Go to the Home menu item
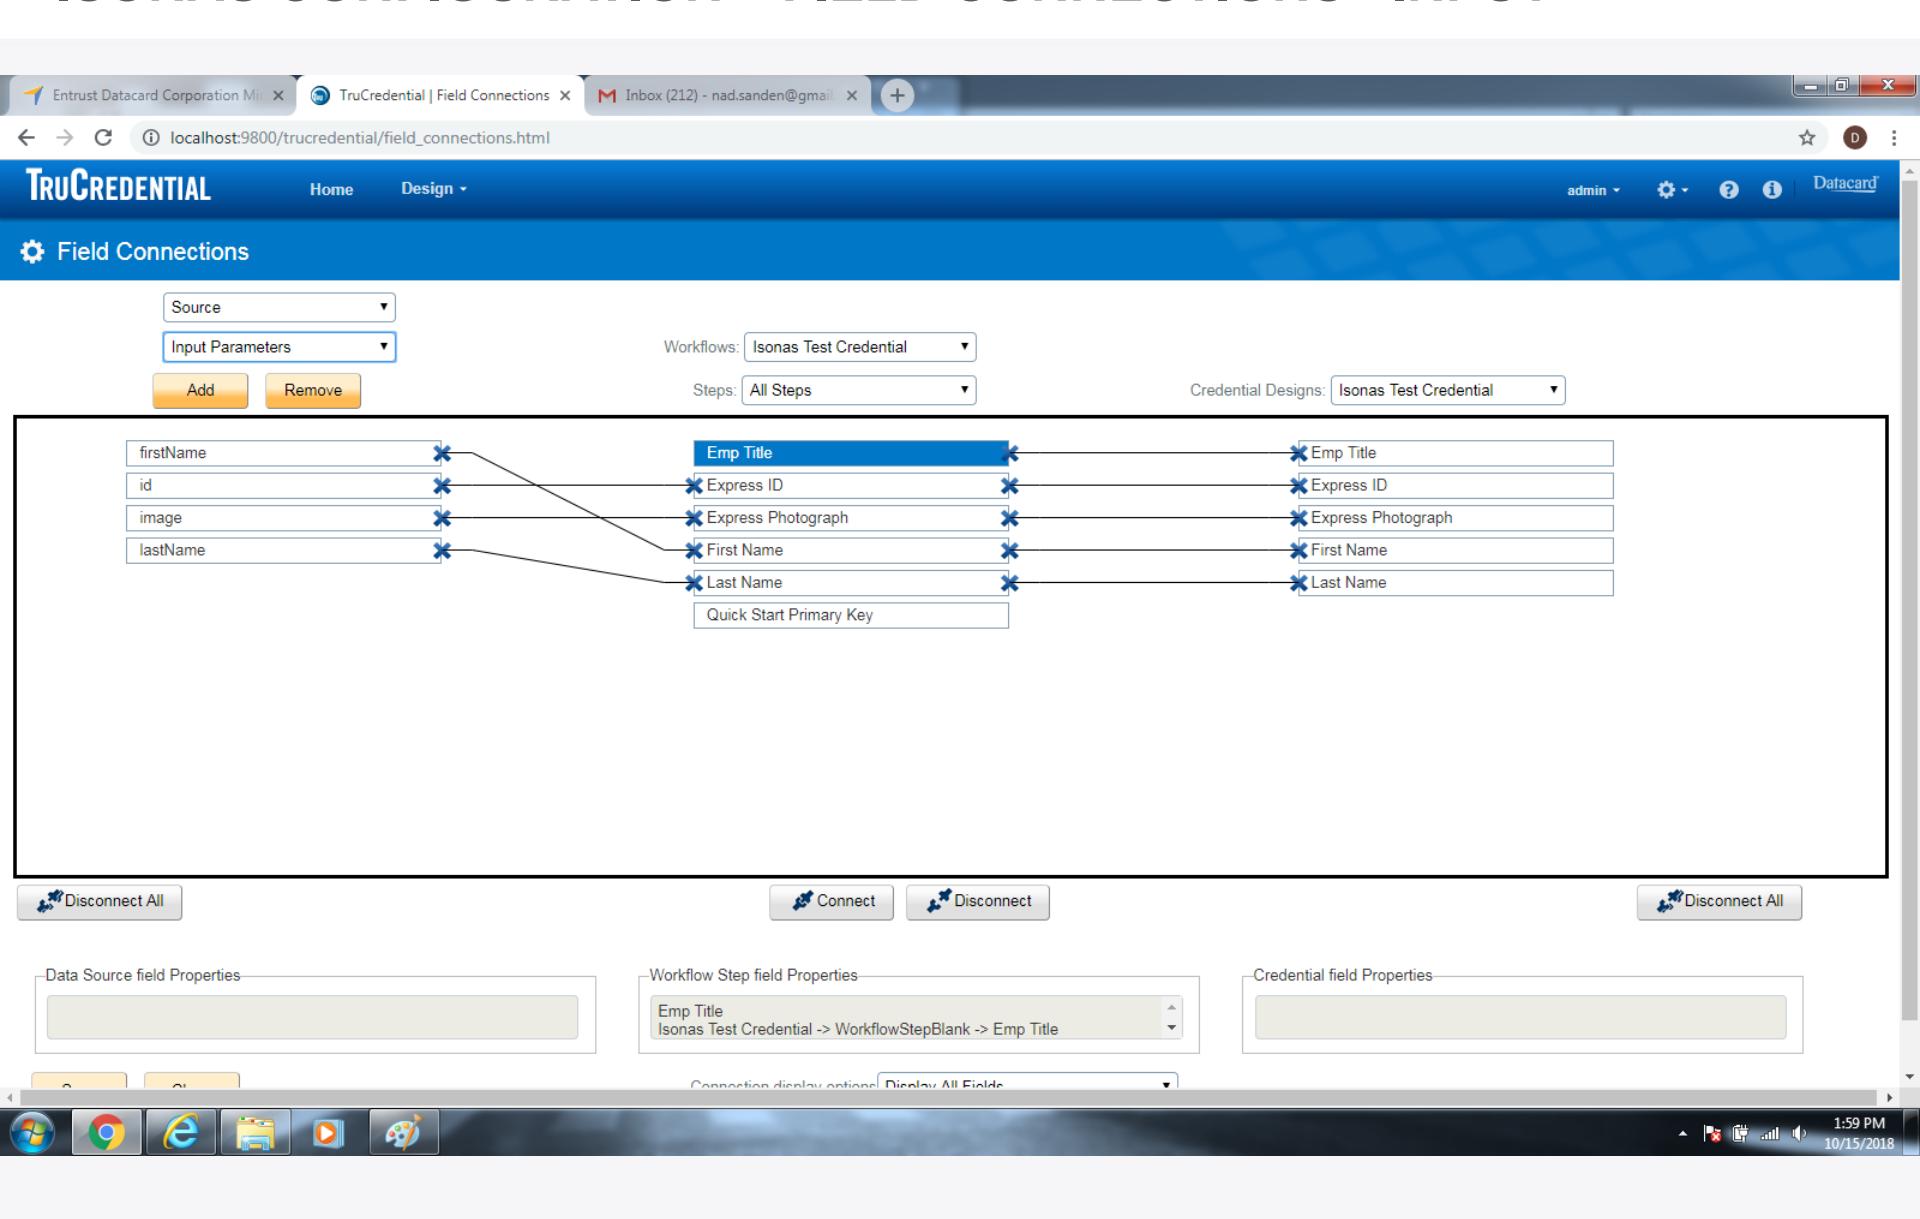 point(331,189)
